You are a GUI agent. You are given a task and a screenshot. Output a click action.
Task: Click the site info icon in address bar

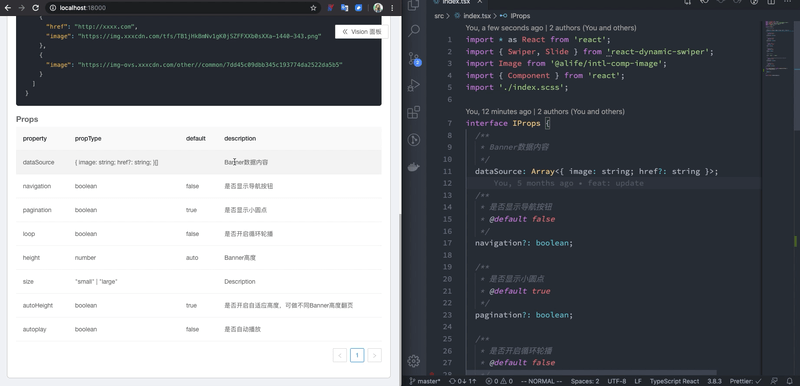tap(53, 8)
